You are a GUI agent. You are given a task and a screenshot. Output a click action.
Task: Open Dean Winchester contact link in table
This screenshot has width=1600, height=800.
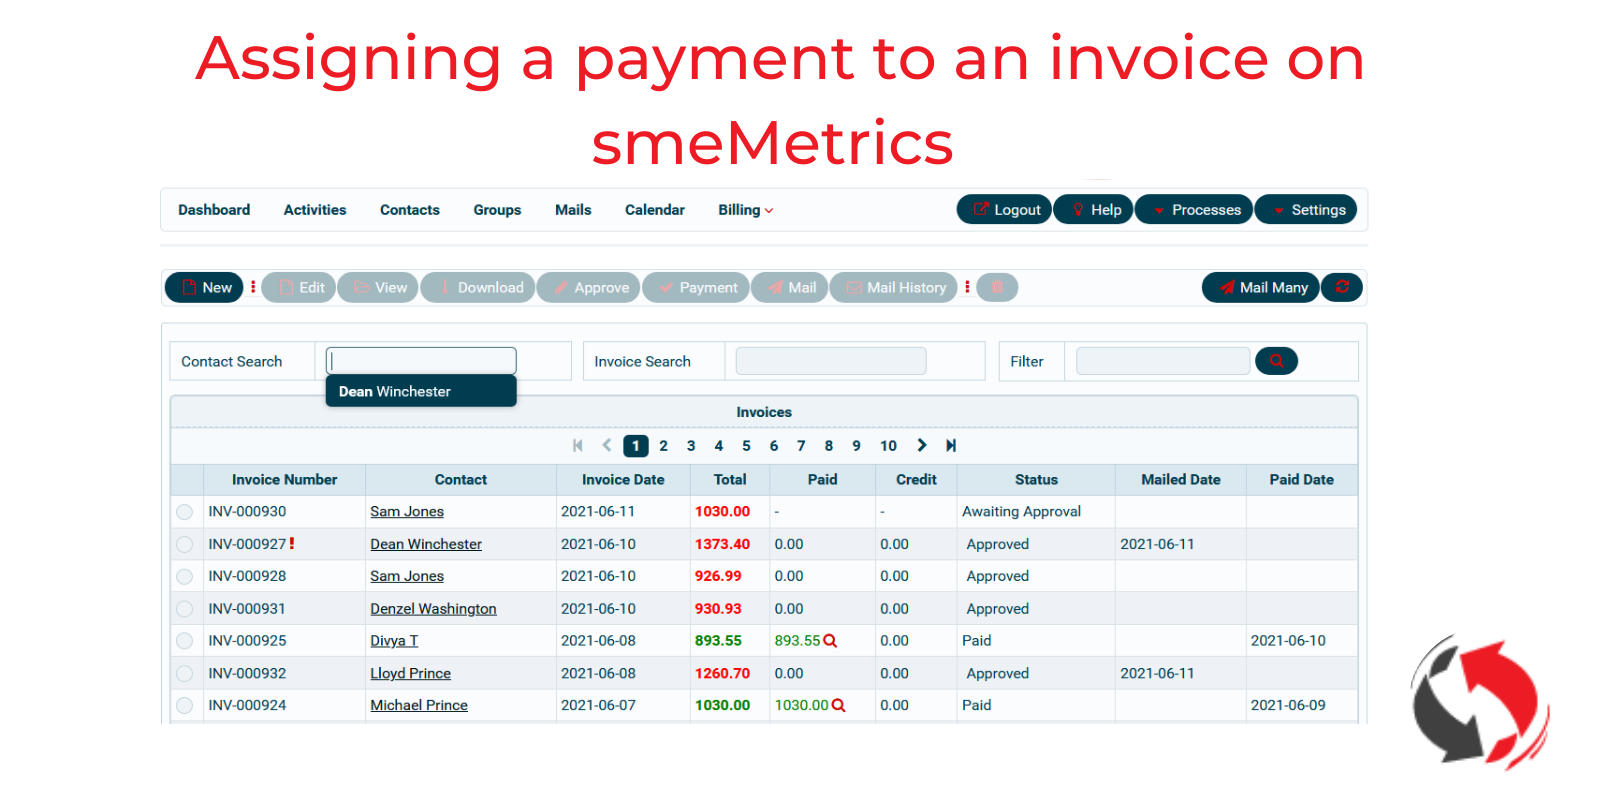point(426,544)
